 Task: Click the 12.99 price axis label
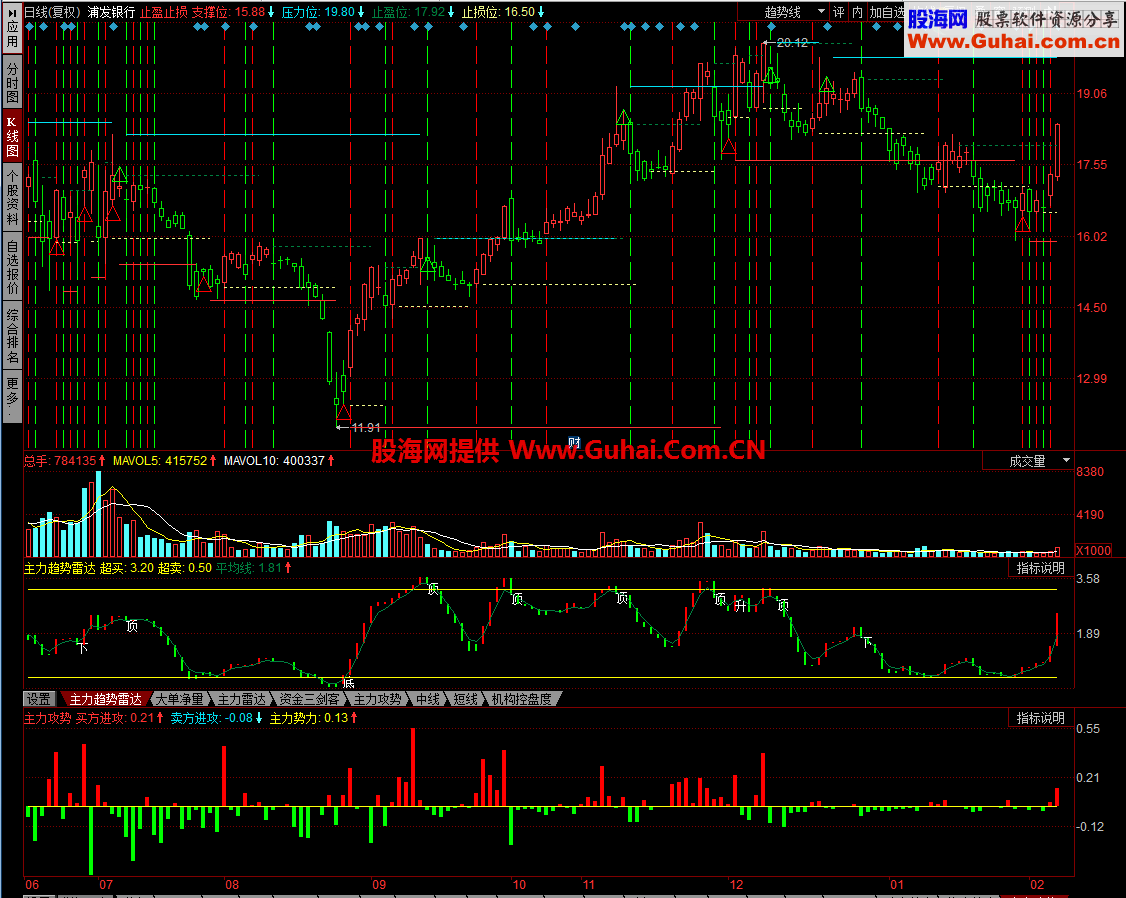1092,378
